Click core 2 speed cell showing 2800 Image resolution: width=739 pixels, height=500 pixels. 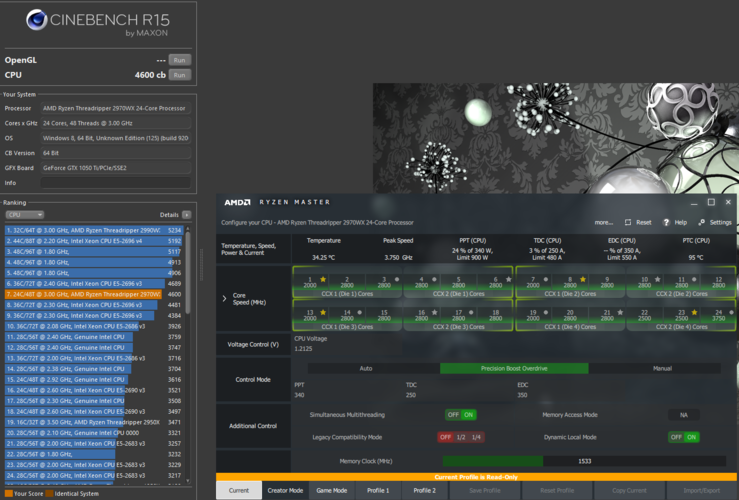[x=347, y=282]
